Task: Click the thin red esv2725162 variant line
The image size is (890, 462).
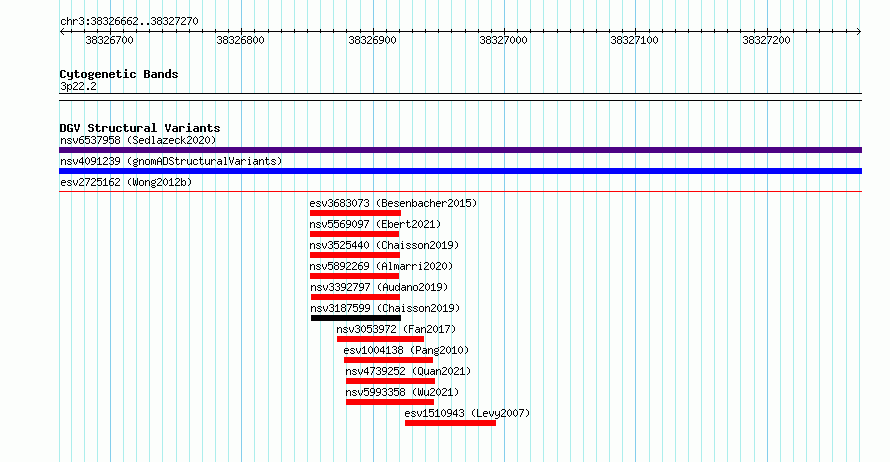Action: 460,191
